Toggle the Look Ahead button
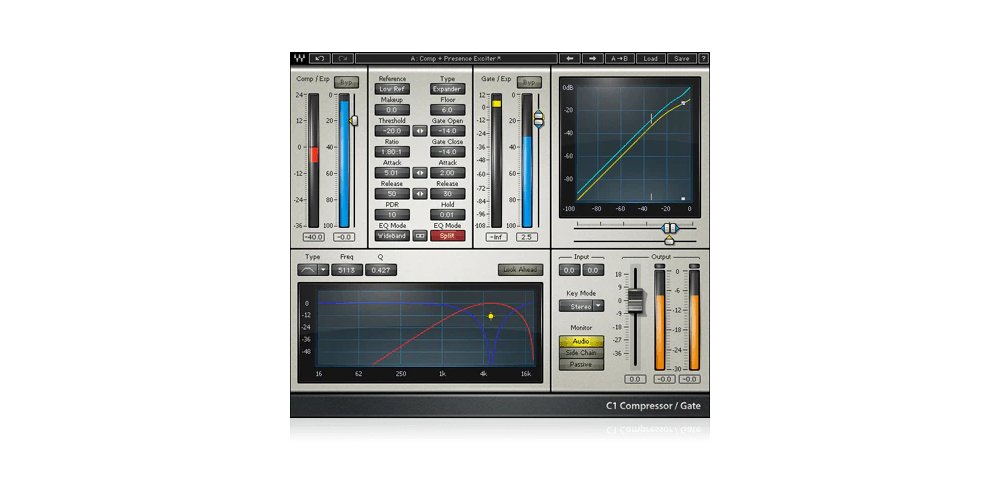The width and height of the screenshot is (1000, 500). point(520,270)
